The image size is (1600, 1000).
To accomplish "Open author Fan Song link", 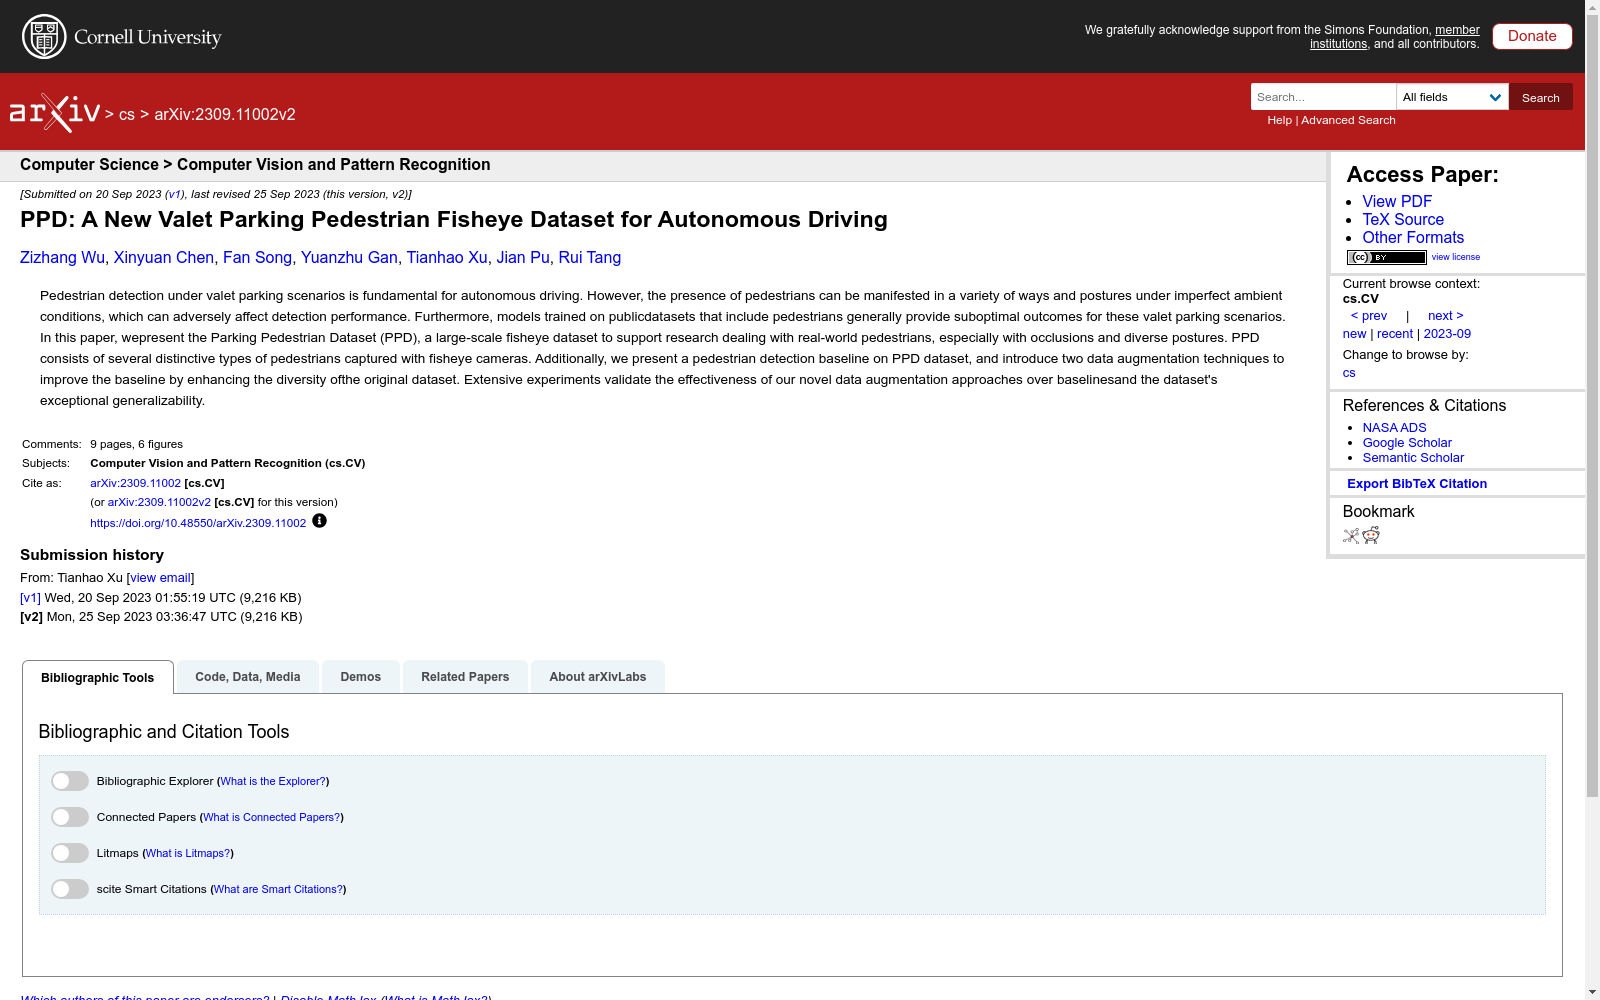I will [257, 257].
